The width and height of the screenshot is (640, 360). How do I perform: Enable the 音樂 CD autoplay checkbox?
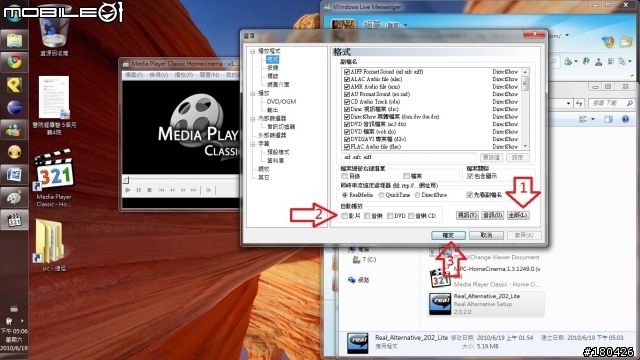411,216
